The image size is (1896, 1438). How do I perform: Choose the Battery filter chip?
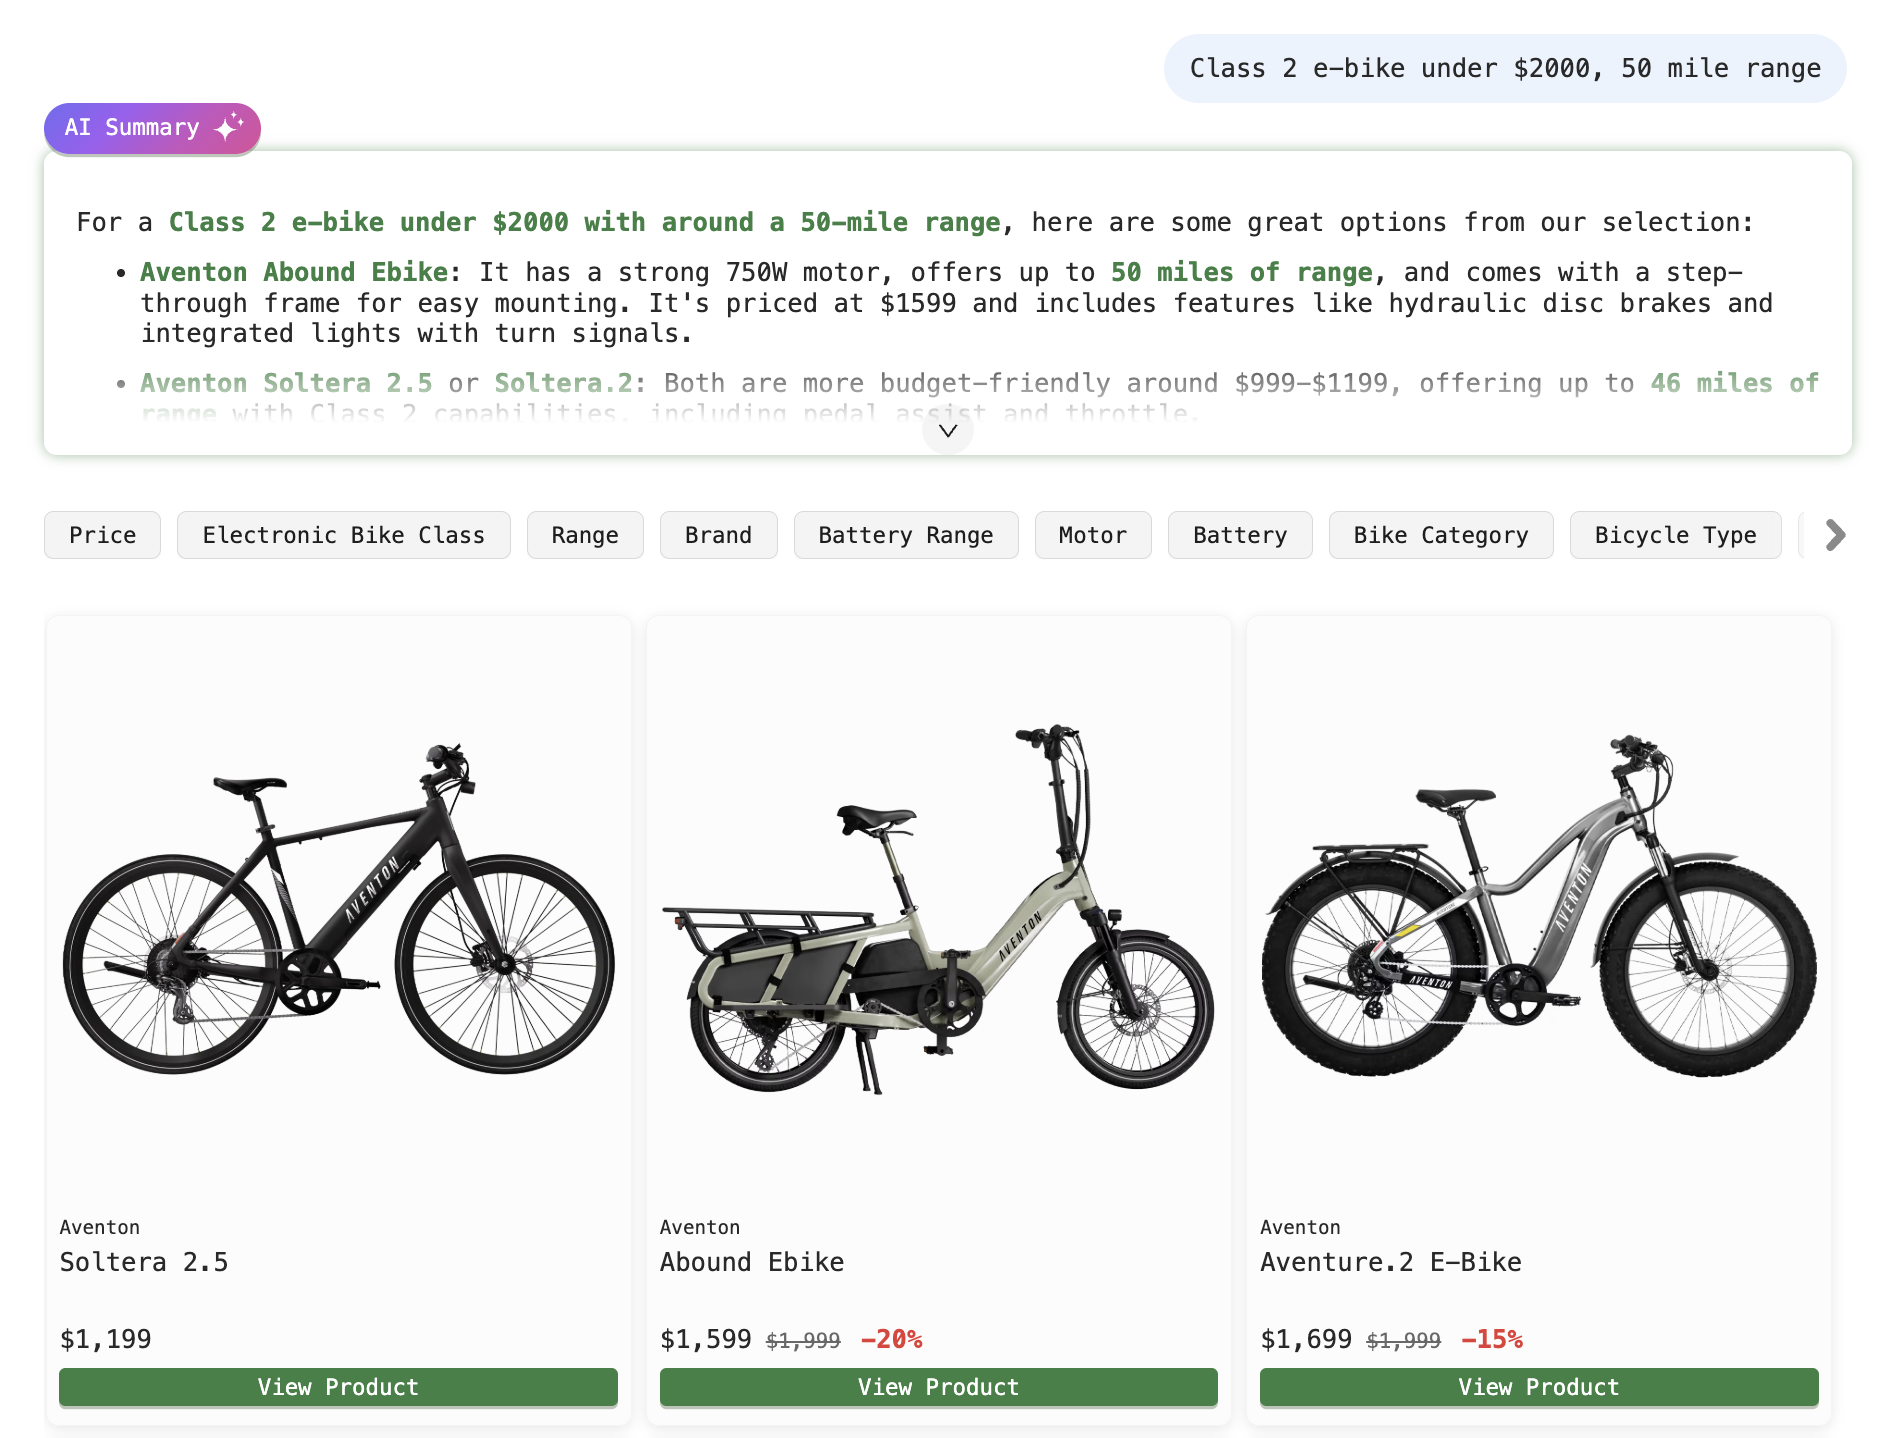pos(1239,535)
